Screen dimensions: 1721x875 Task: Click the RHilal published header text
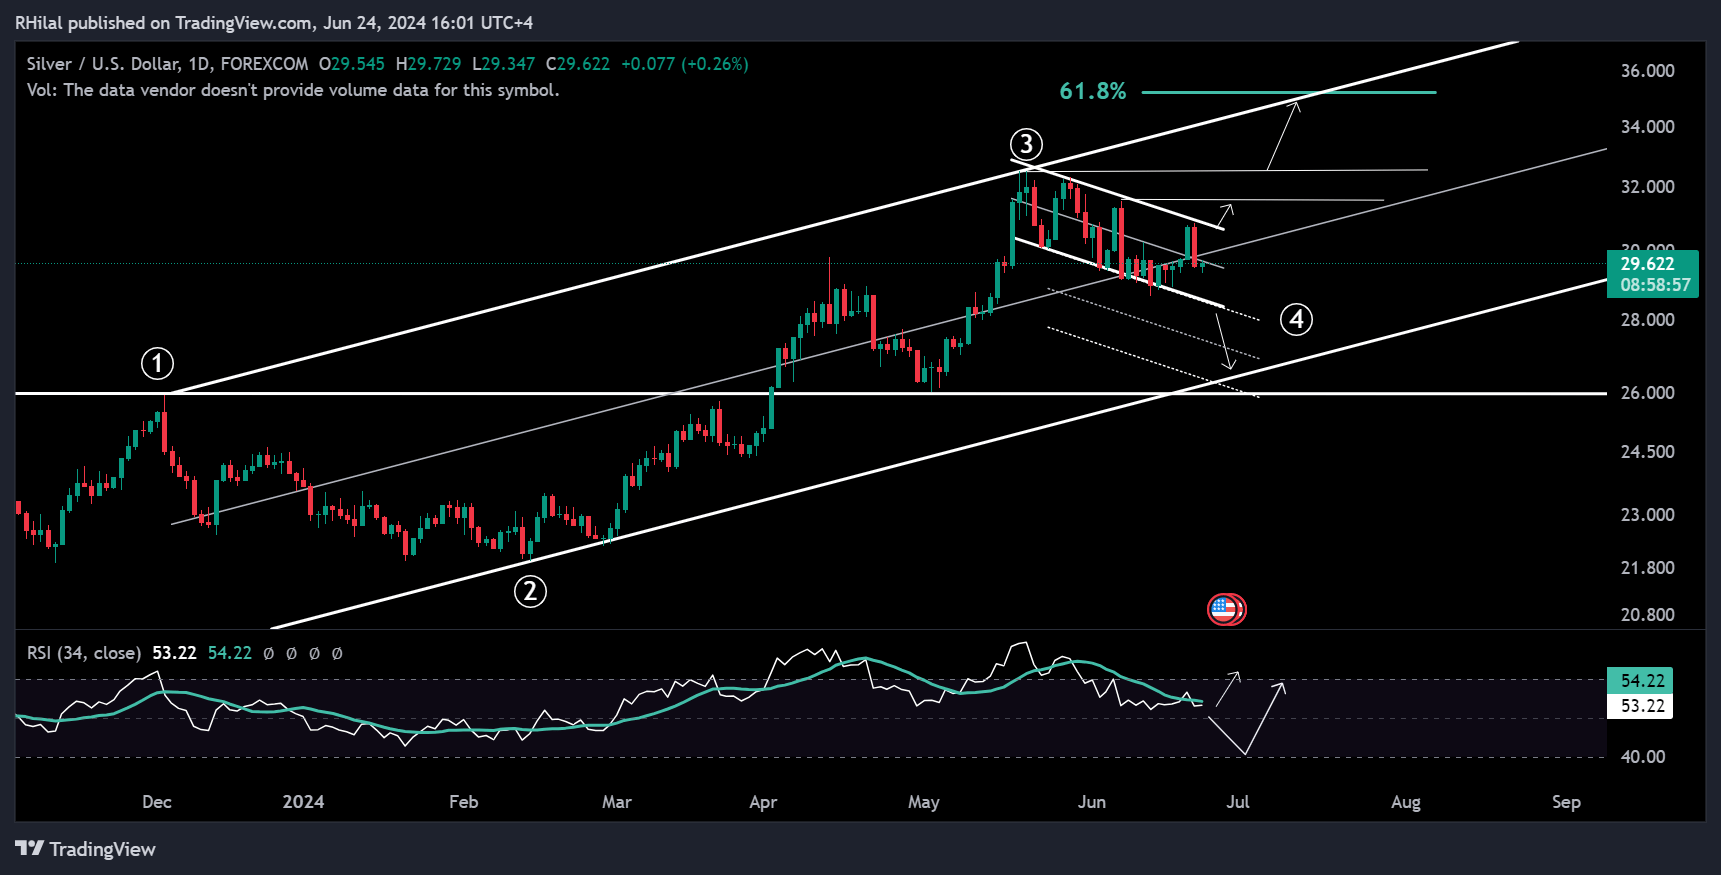(x=274, y=22)
